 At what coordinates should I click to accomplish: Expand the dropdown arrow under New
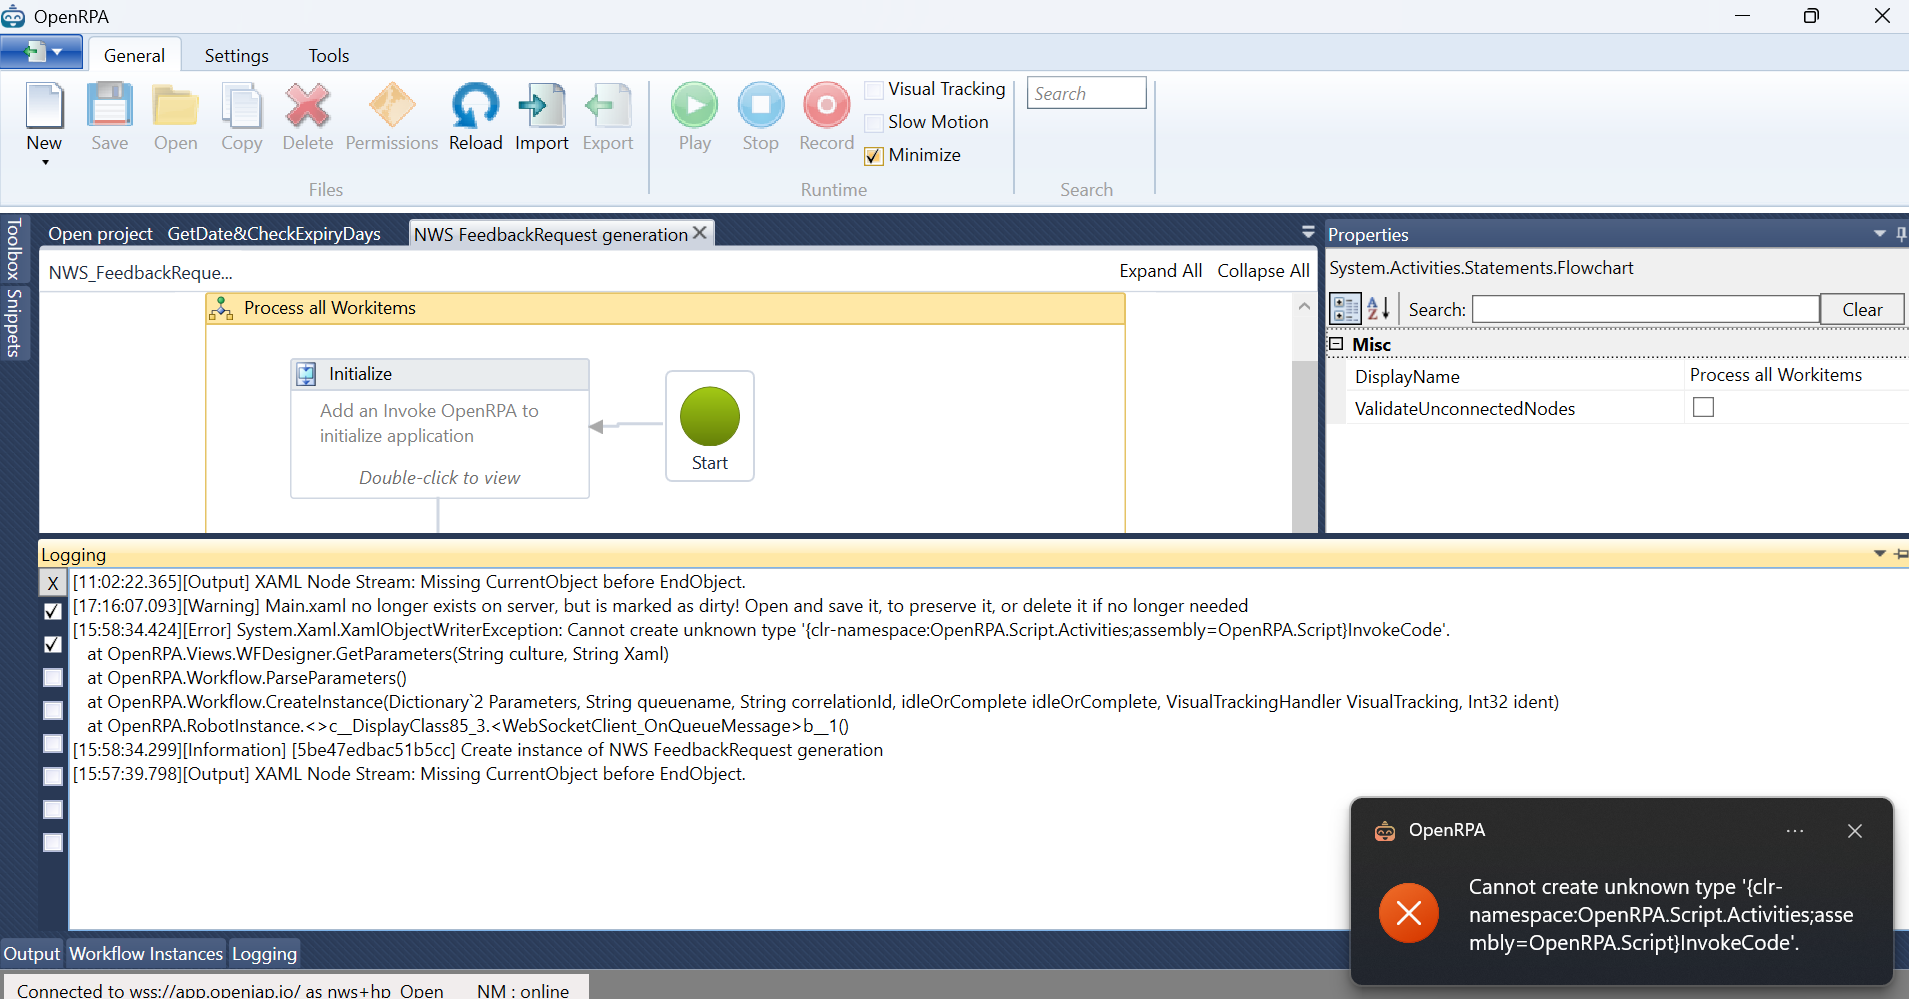(x=45, y=162)
